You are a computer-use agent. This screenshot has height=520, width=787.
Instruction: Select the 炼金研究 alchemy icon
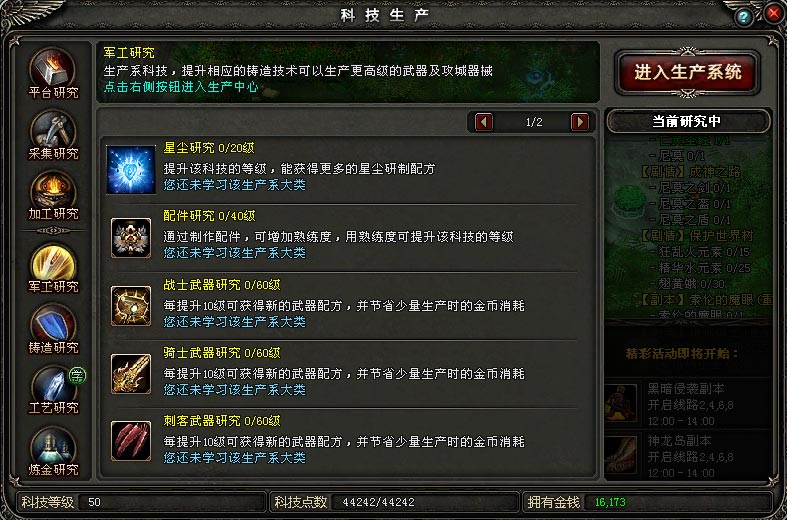53,451
